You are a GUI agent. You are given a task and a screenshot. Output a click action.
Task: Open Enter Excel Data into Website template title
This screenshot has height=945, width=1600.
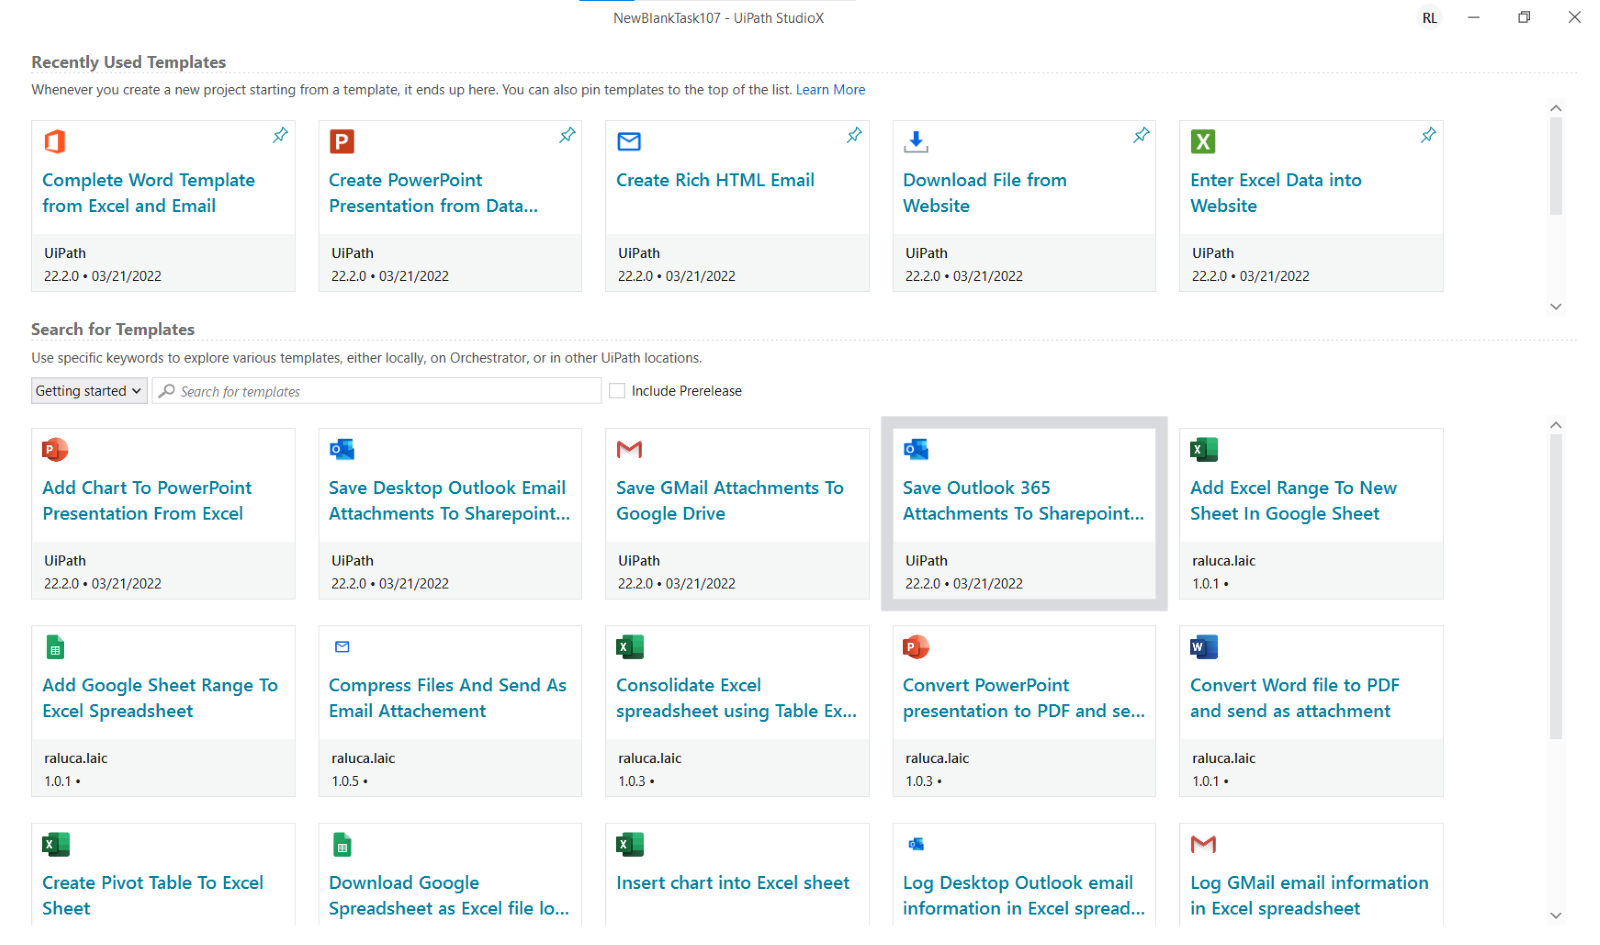pyautogui.click(x=1275, y=193)
